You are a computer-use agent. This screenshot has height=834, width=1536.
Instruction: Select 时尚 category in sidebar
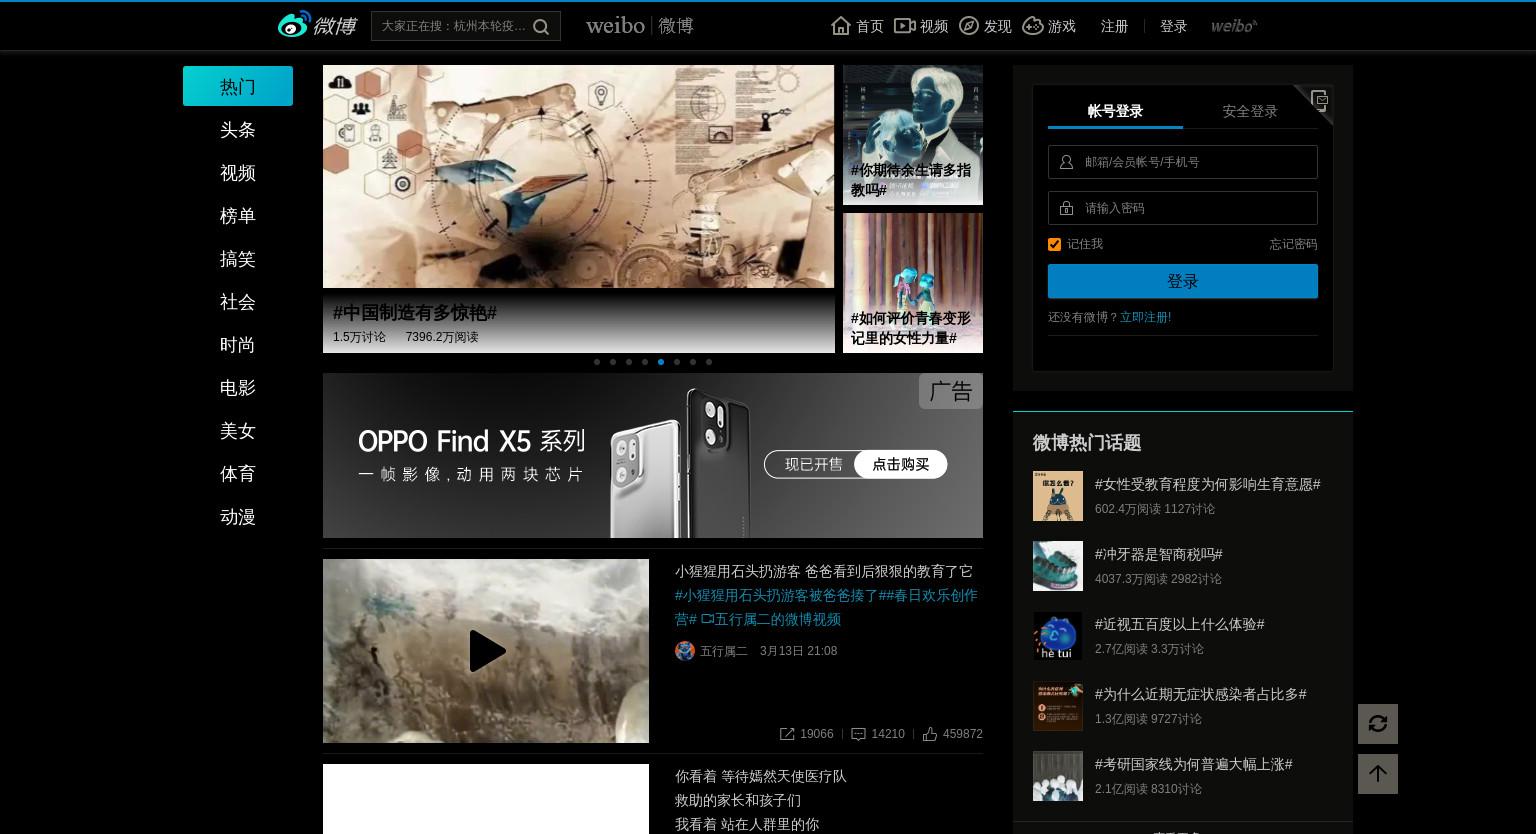tap(238, 345)
